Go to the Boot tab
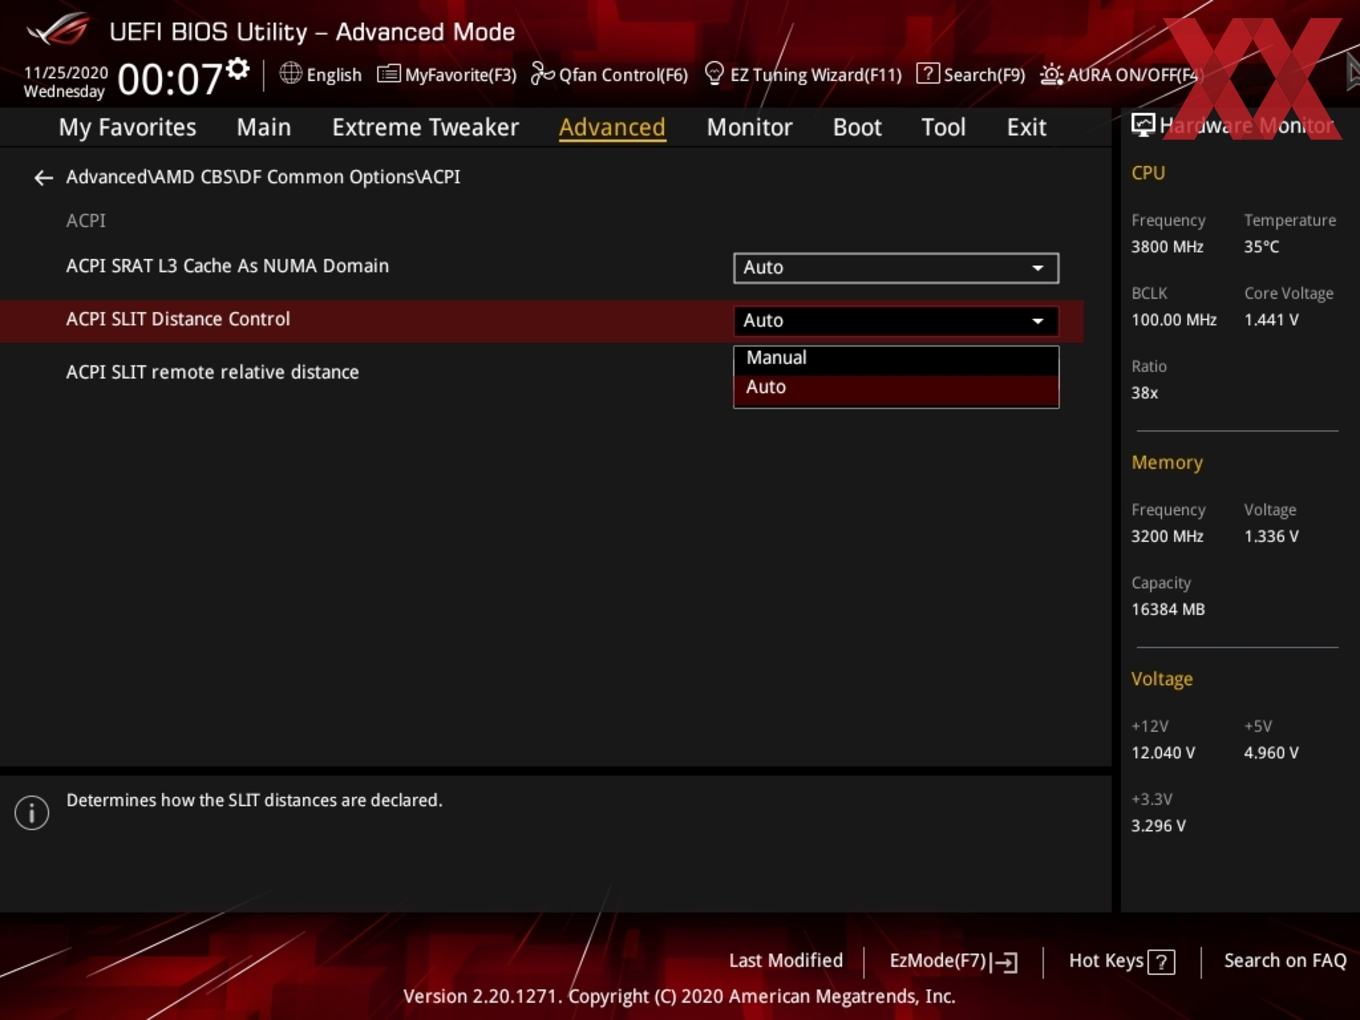This screenshot has width=1360, height=1020. click(x=857, y=127)
